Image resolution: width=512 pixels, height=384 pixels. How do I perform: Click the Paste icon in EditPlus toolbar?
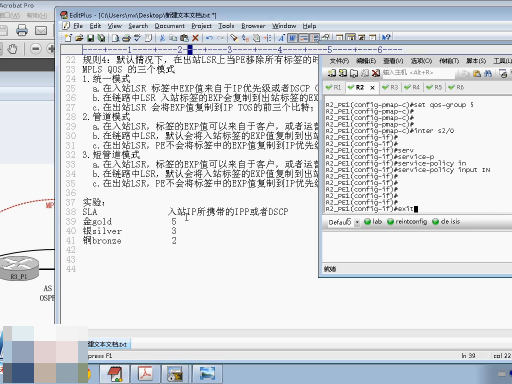(x=184, y=38)
